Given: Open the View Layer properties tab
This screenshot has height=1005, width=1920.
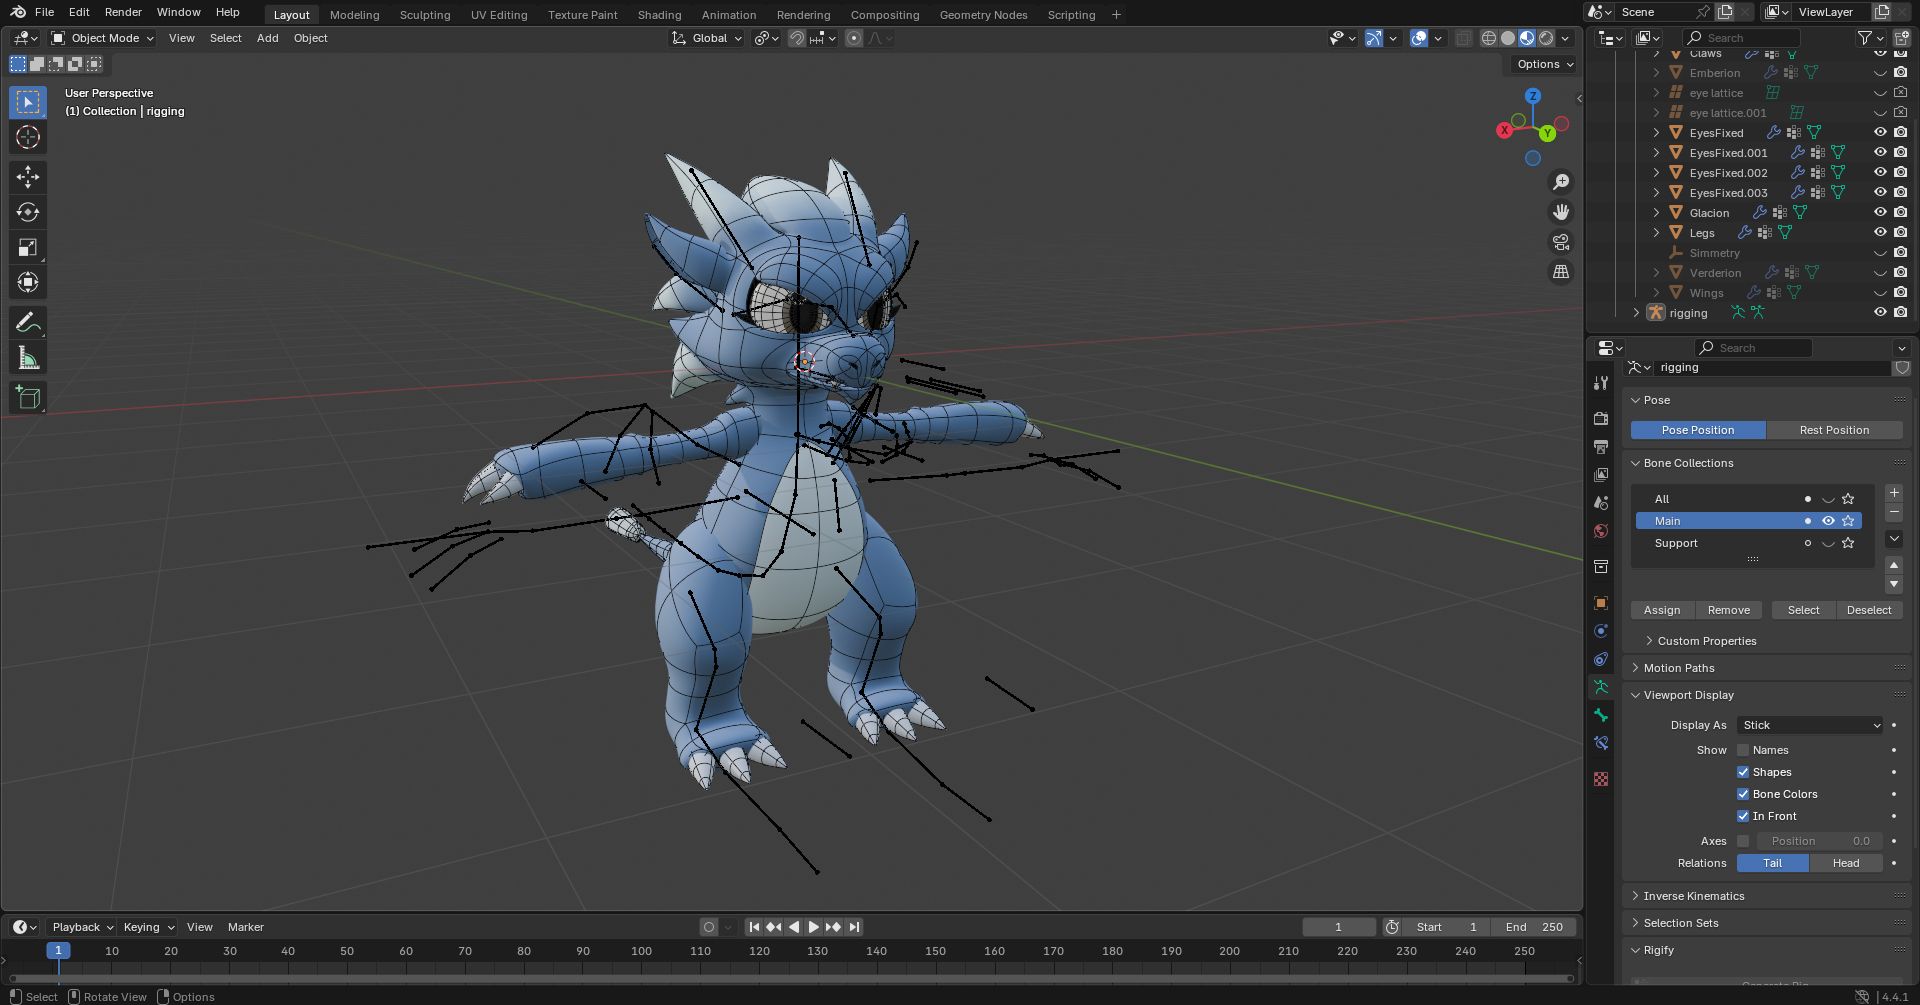Looking at the screenshot, I should pos(1601,474).
